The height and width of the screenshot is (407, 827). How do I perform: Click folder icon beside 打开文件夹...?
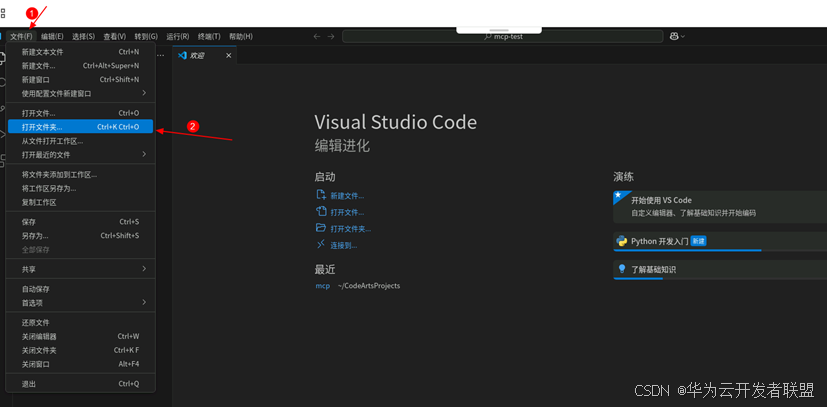coord(321,228)
